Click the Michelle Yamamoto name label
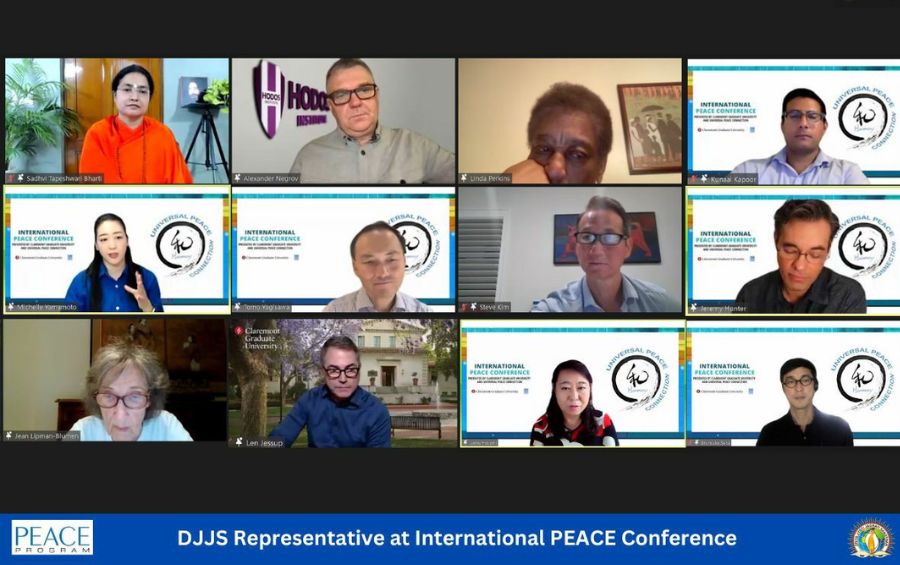The height and width of the screenshot is (565, 900). tap(50, 307)
